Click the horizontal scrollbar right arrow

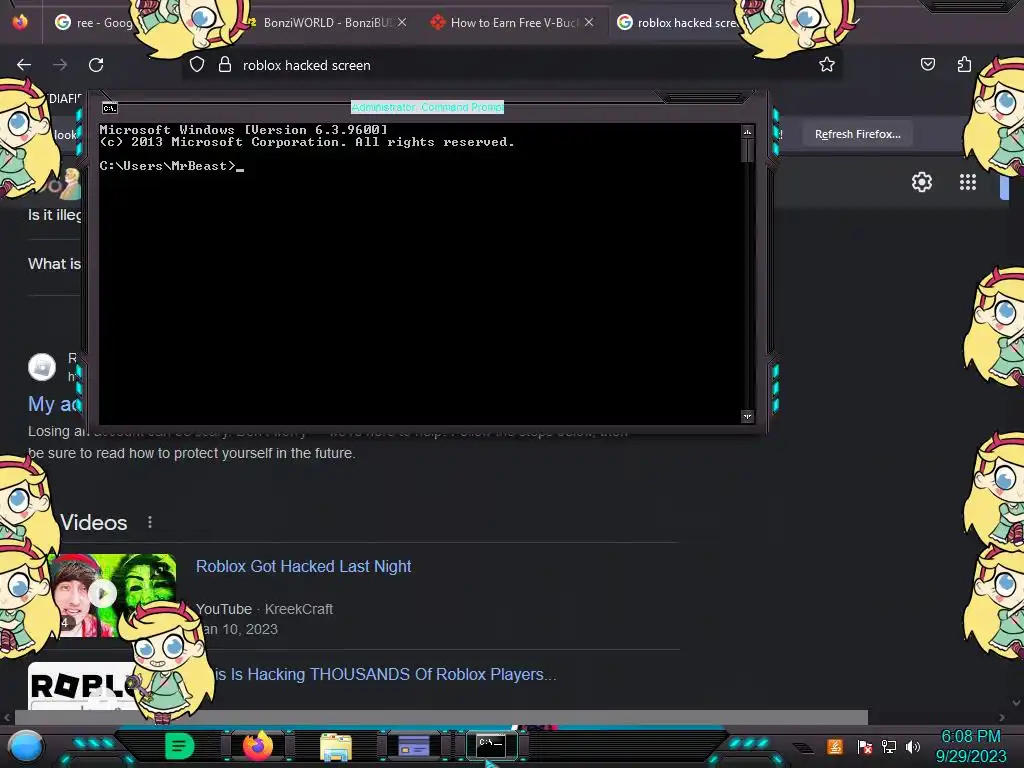1002,717
